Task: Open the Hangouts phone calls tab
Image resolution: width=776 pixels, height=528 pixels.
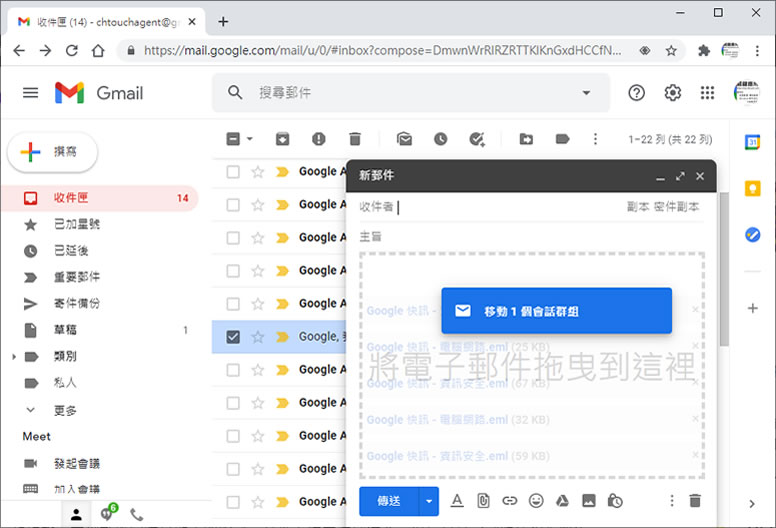Action: point(137,515)
